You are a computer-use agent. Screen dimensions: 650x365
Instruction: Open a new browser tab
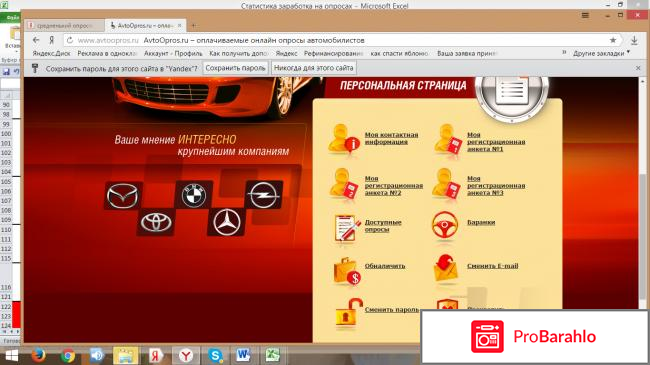pos(194,26)
